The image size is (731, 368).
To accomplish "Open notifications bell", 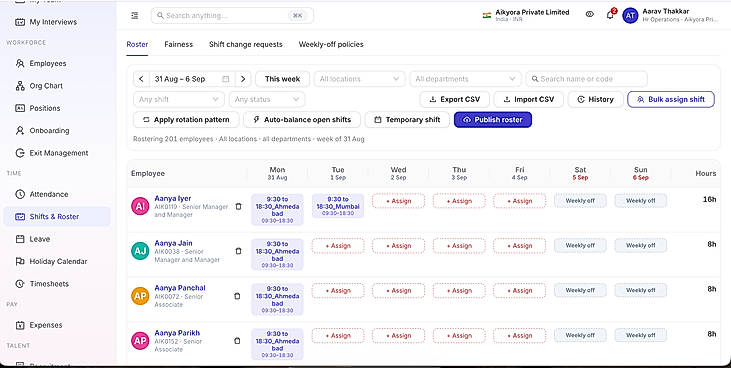I will [610, 15].
